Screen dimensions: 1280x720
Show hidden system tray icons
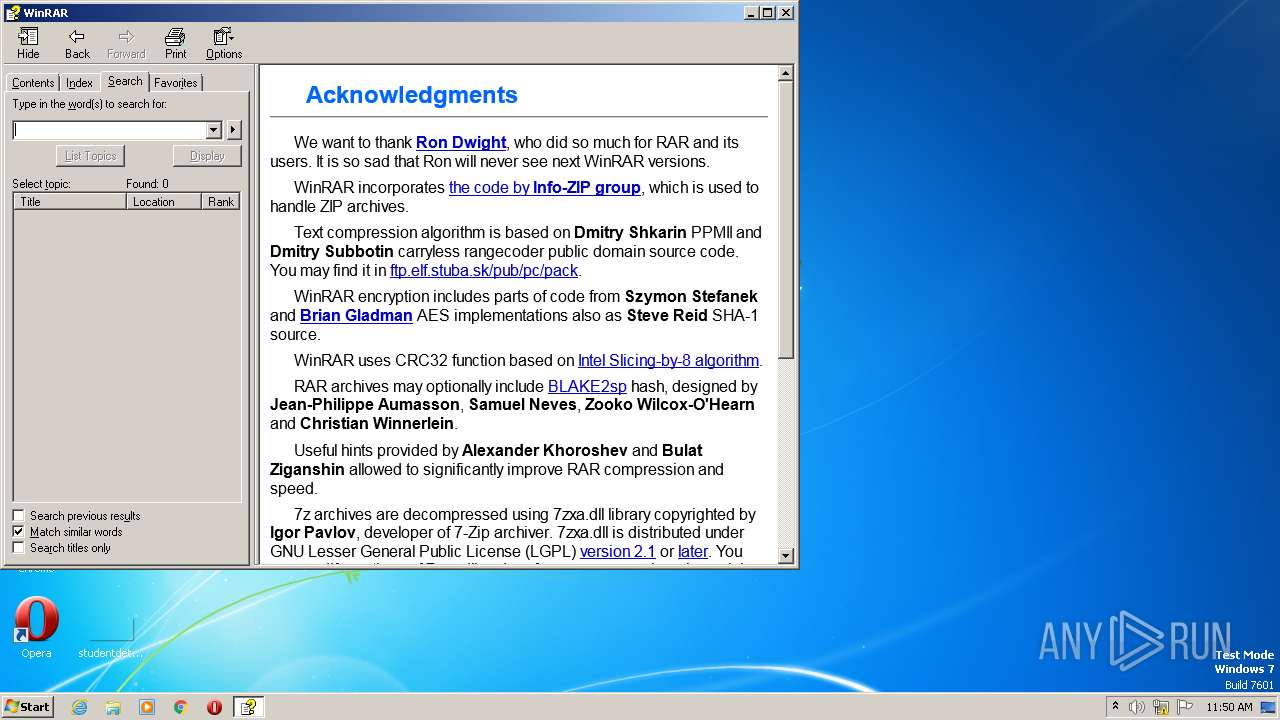tap(1115, 707)
